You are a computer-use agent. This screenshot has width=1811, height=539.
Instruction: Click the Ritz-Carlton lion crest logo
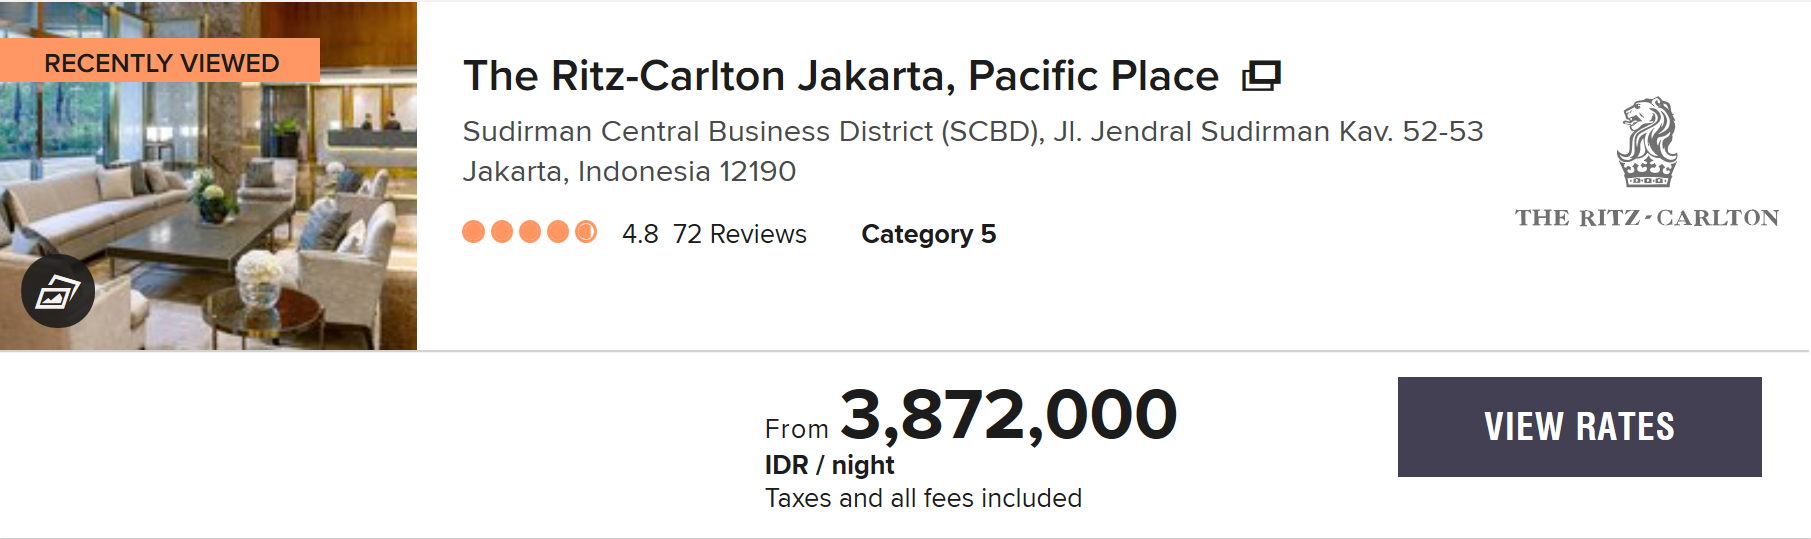(x=1647, y=142)
